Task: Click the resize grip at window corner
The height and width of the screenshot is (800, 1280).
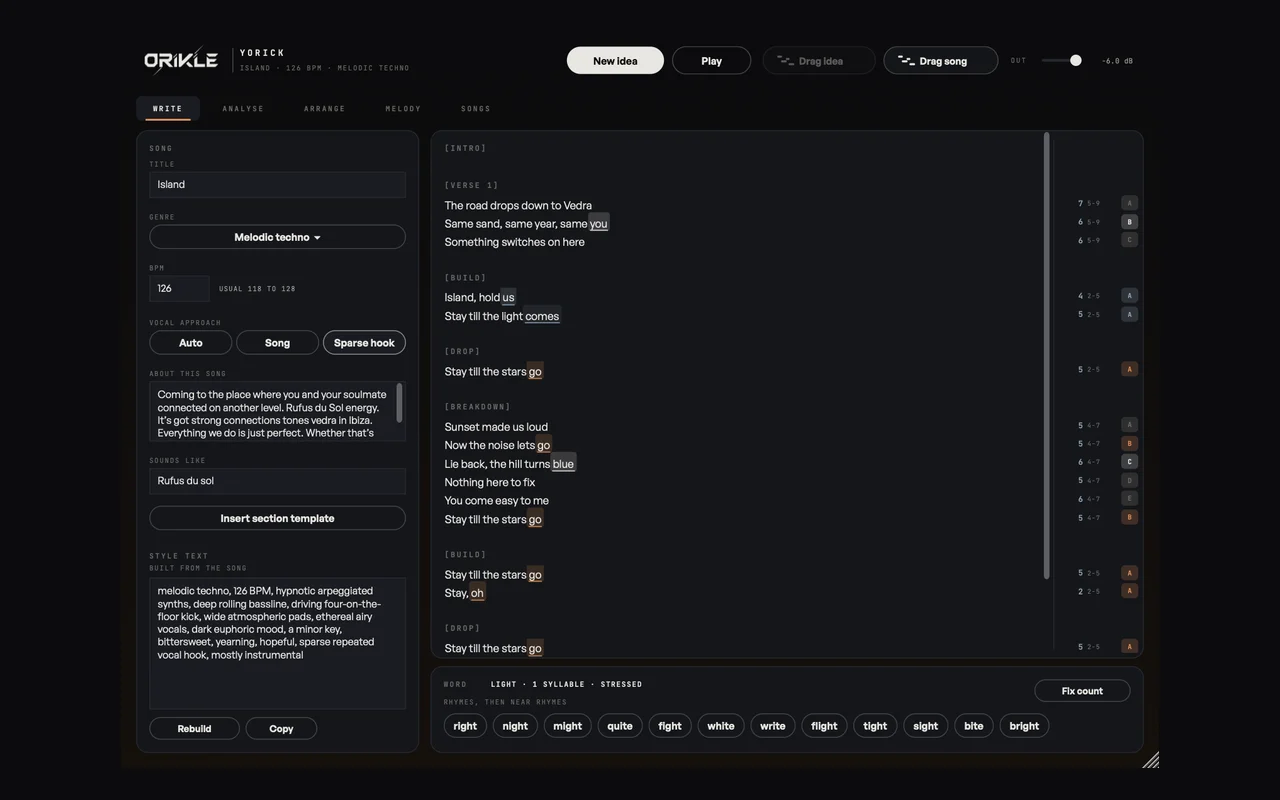Action: coord(1150,760)
